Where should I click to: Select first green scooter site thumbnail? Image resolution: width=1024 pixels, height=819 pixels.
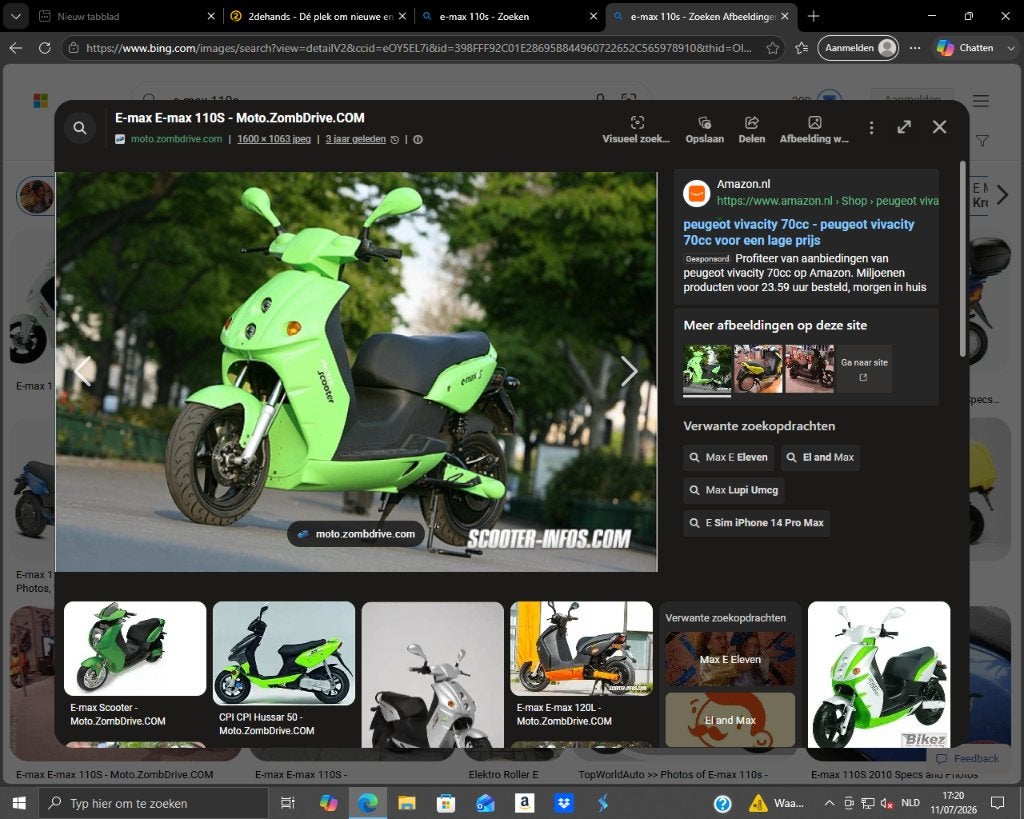point(707,369)
